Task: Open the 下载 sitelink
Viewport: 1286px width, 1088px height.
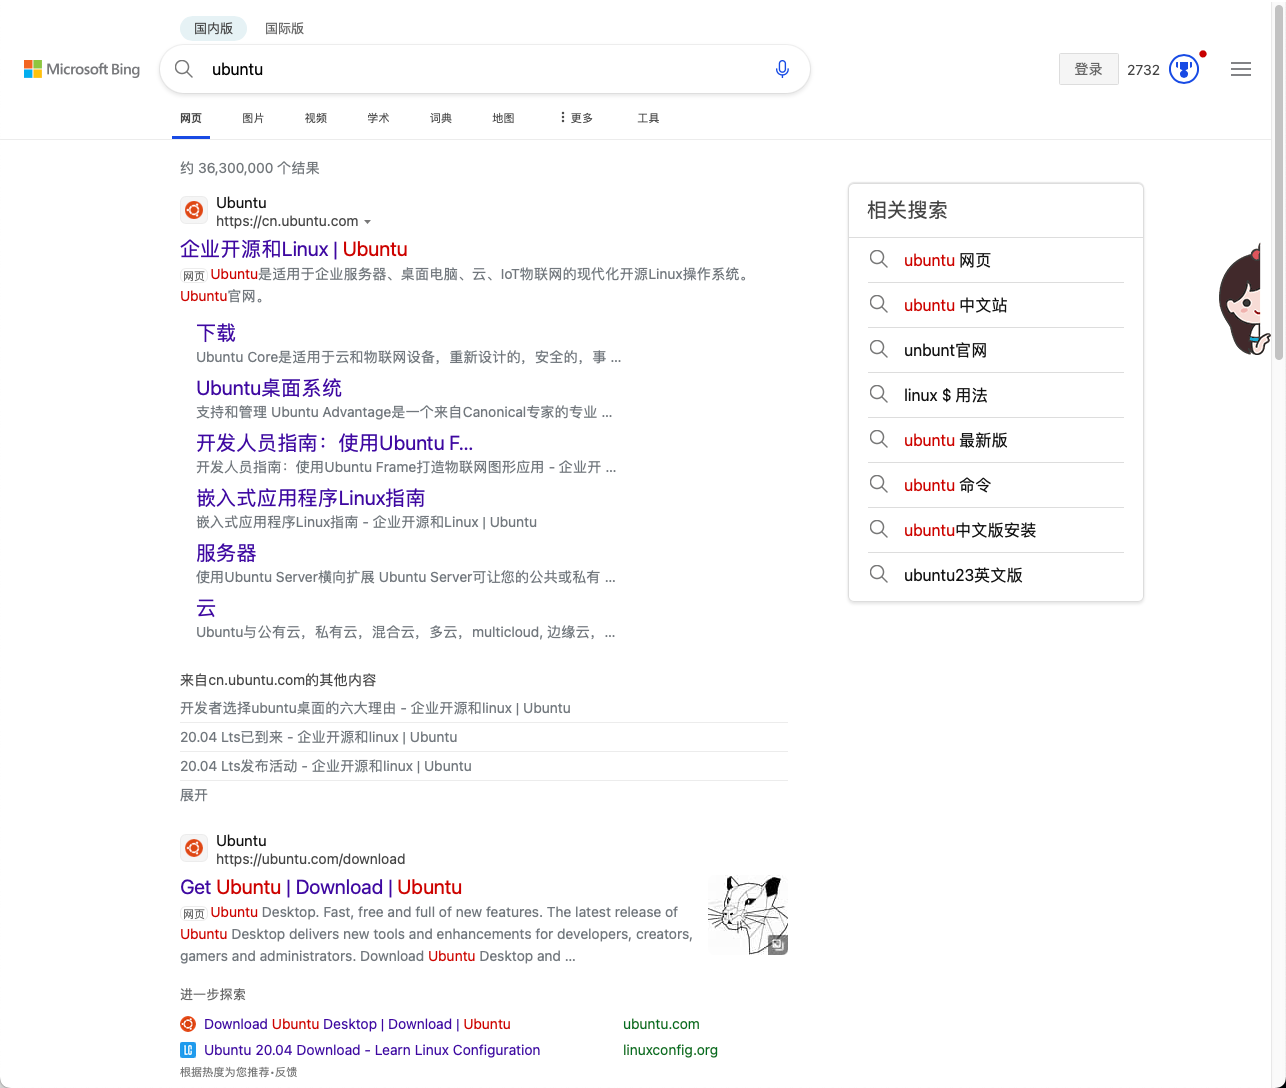Action: [x=216, y=332]
